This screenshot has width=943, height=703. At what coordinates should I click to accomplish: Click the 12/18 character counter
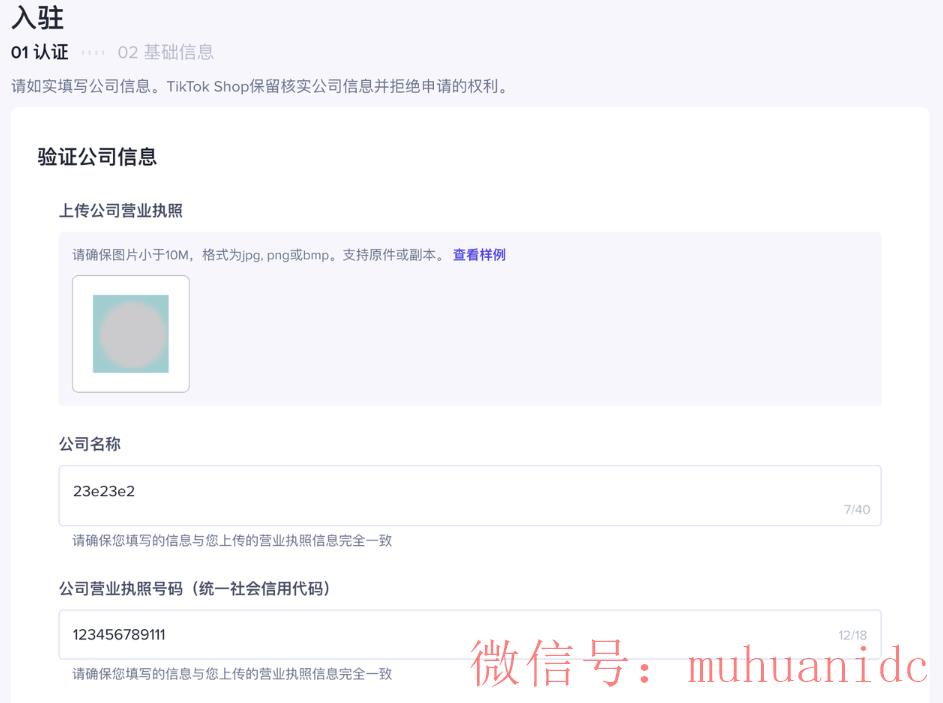point(853,635)
